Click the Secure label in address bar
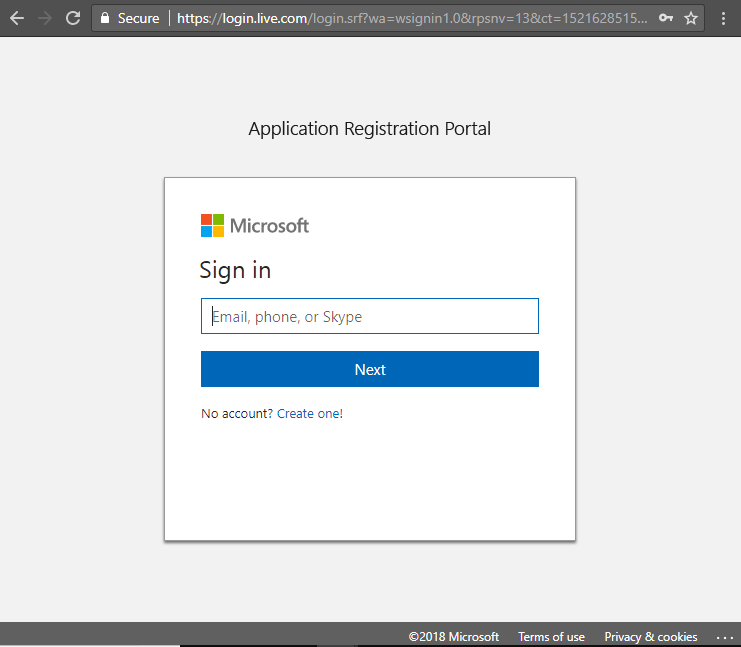Image resolution: width=741 pixels, height=647 pixels. 138,18
